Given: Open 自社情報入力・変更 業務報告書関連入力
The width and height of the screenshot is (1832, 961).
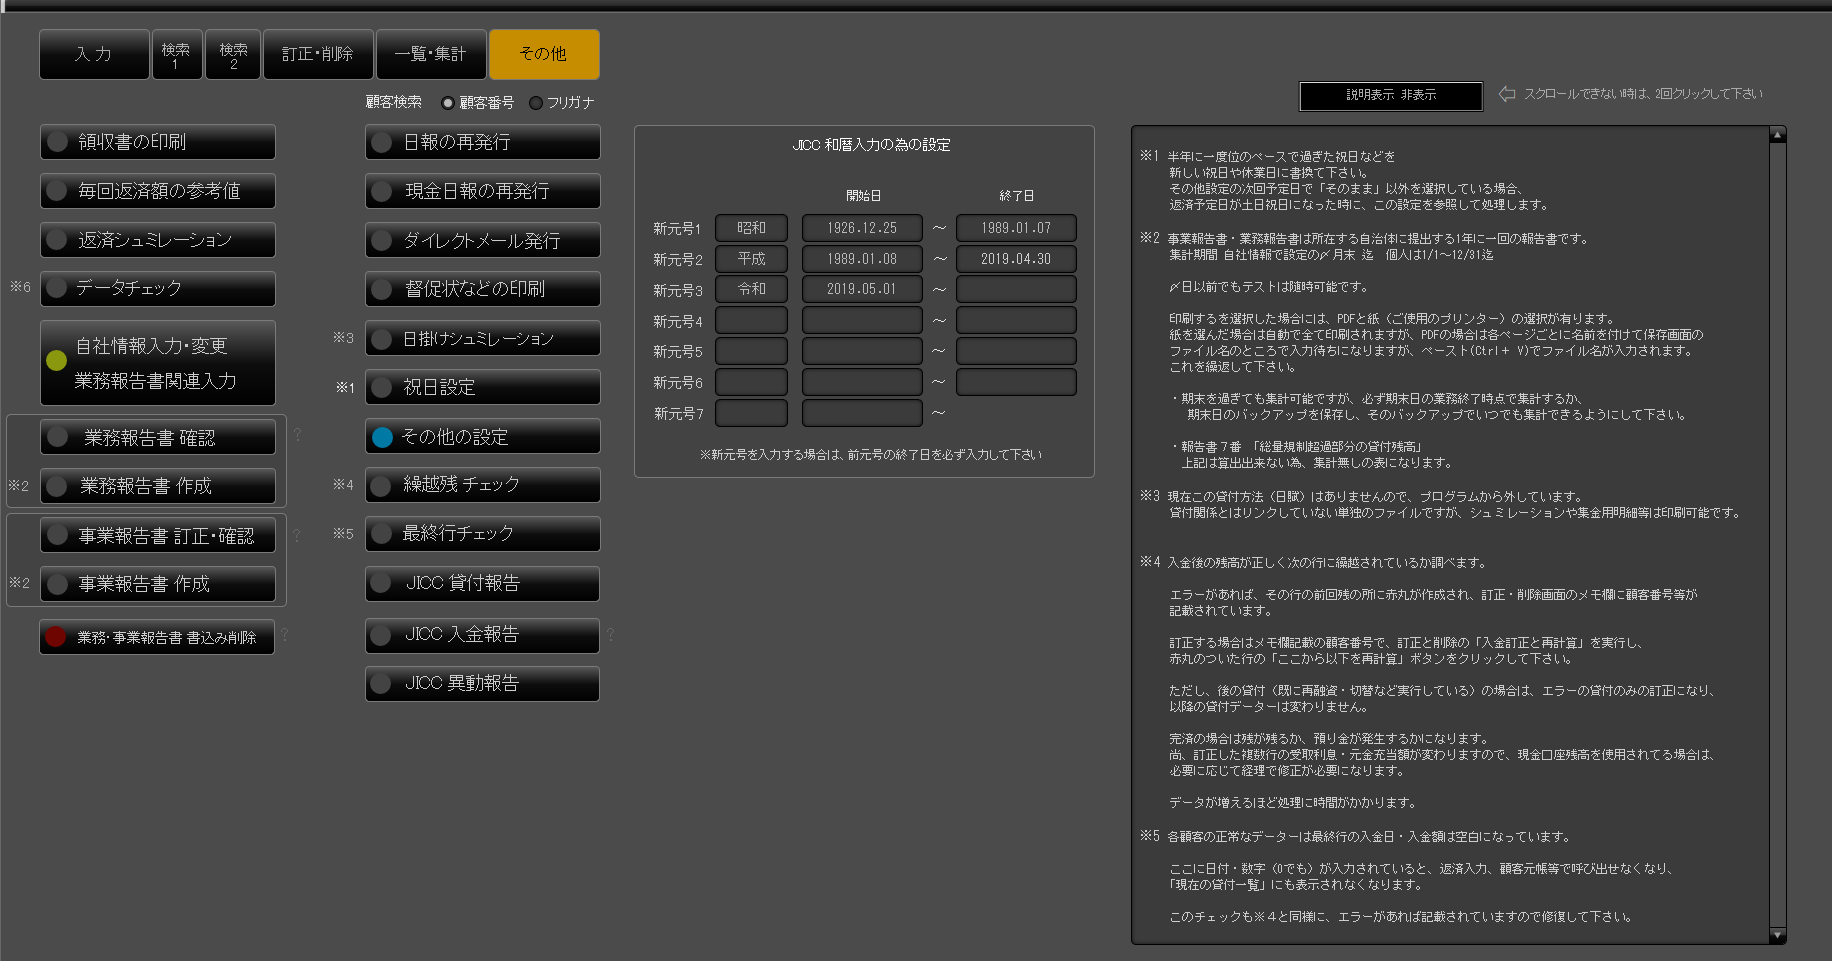Looking at the screenshot, I should point(158,363).
